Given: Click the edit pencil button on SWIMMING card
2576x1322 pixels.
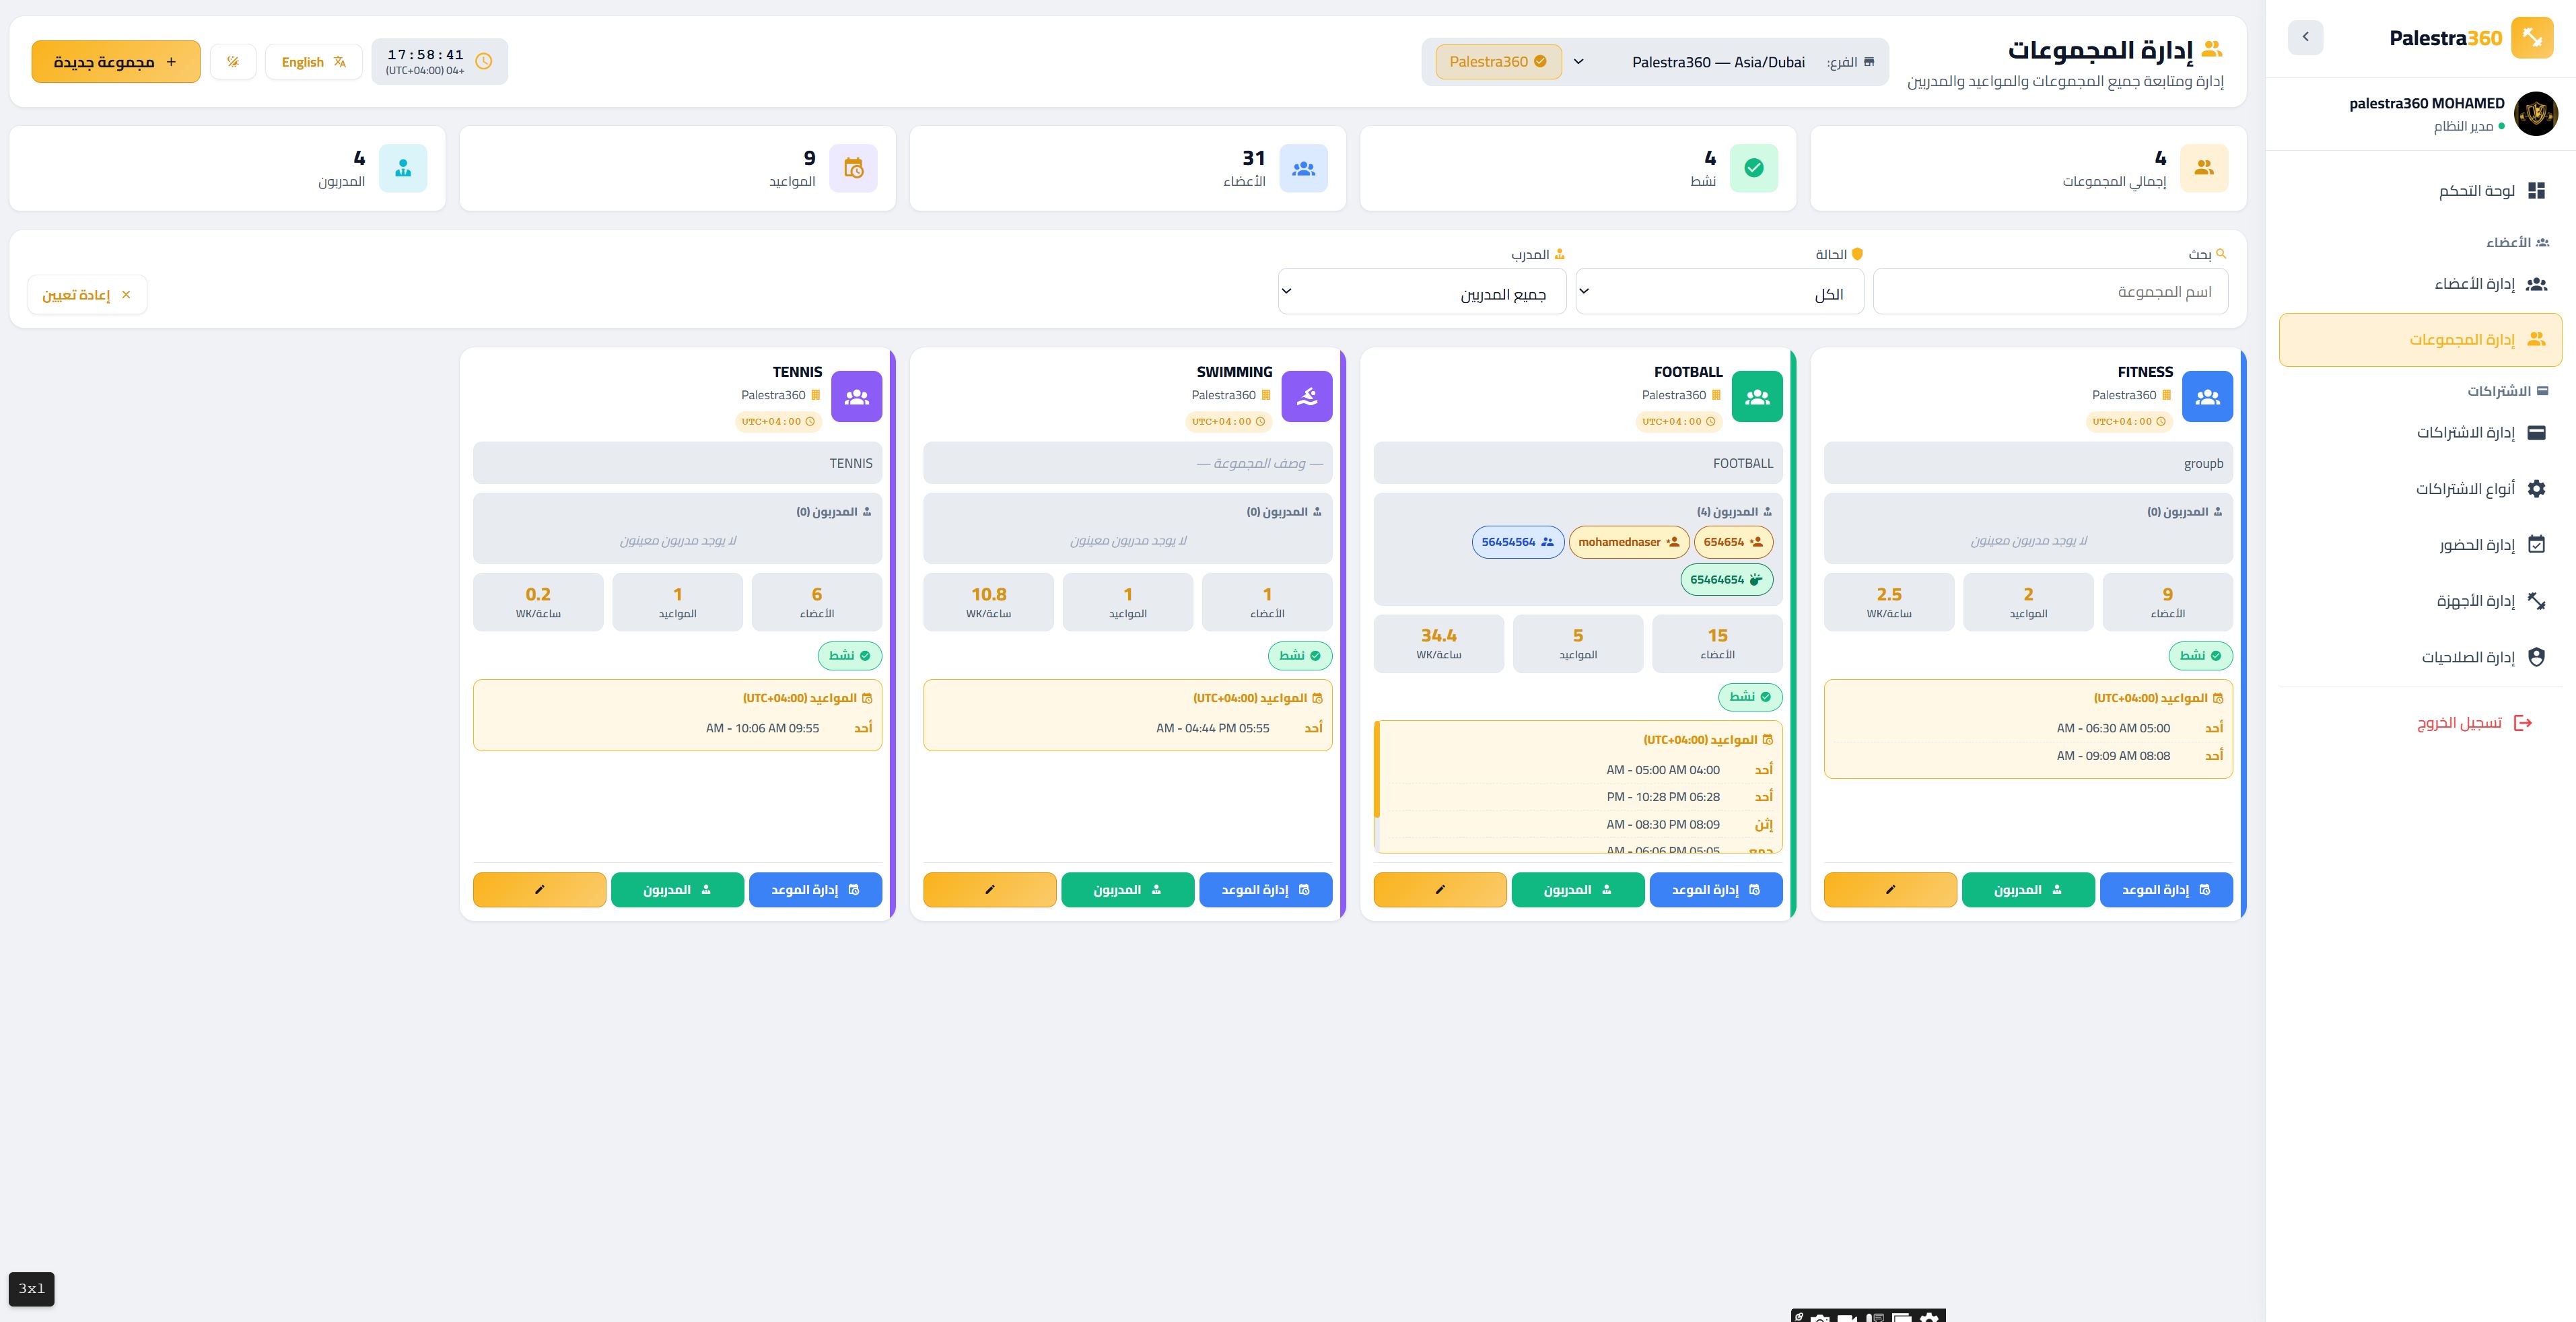Looking at the screenshot, I should (990, 890).
